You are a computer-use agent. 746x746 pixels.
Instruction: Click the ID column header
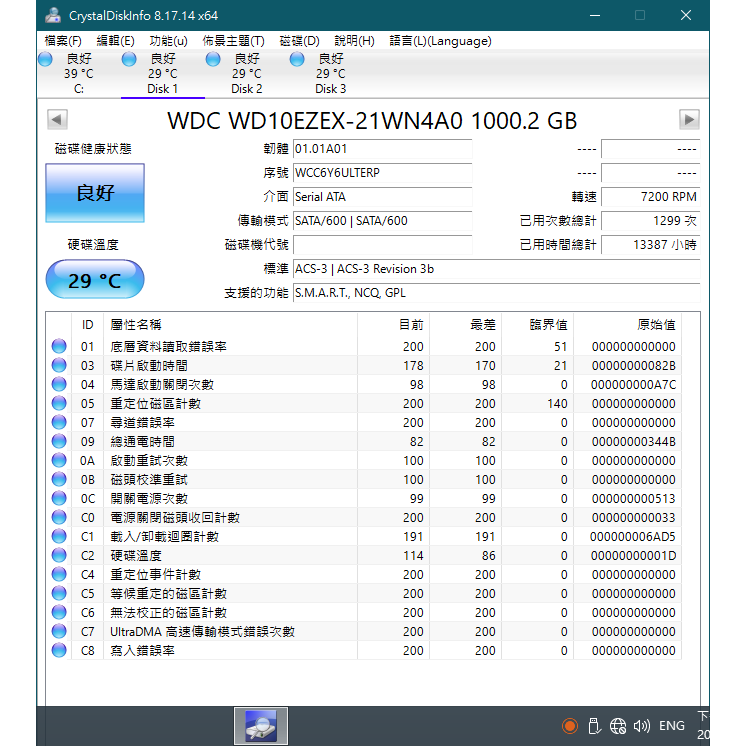(88, 325)
